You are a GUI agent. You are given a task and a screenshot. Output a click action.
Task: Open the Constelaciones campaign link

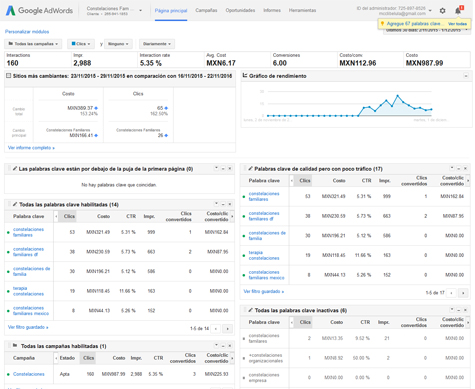pyautogui.click(x=29, y=374)
